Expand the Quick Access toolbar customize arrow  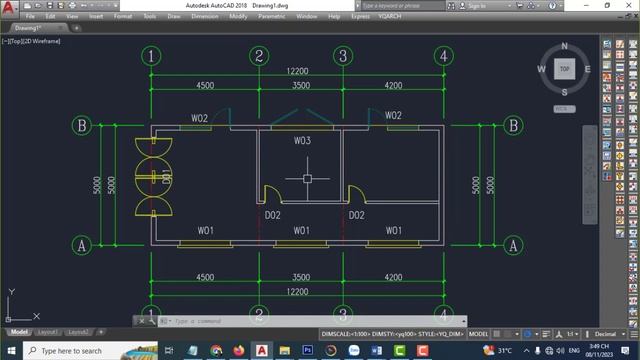(116, 6)
